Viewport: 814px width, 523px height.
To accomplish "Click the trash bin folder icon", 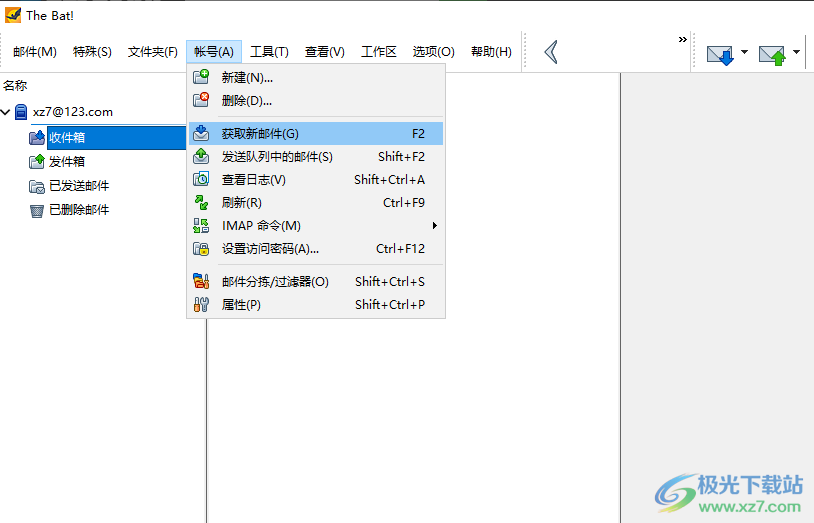I will coord(37,210).
